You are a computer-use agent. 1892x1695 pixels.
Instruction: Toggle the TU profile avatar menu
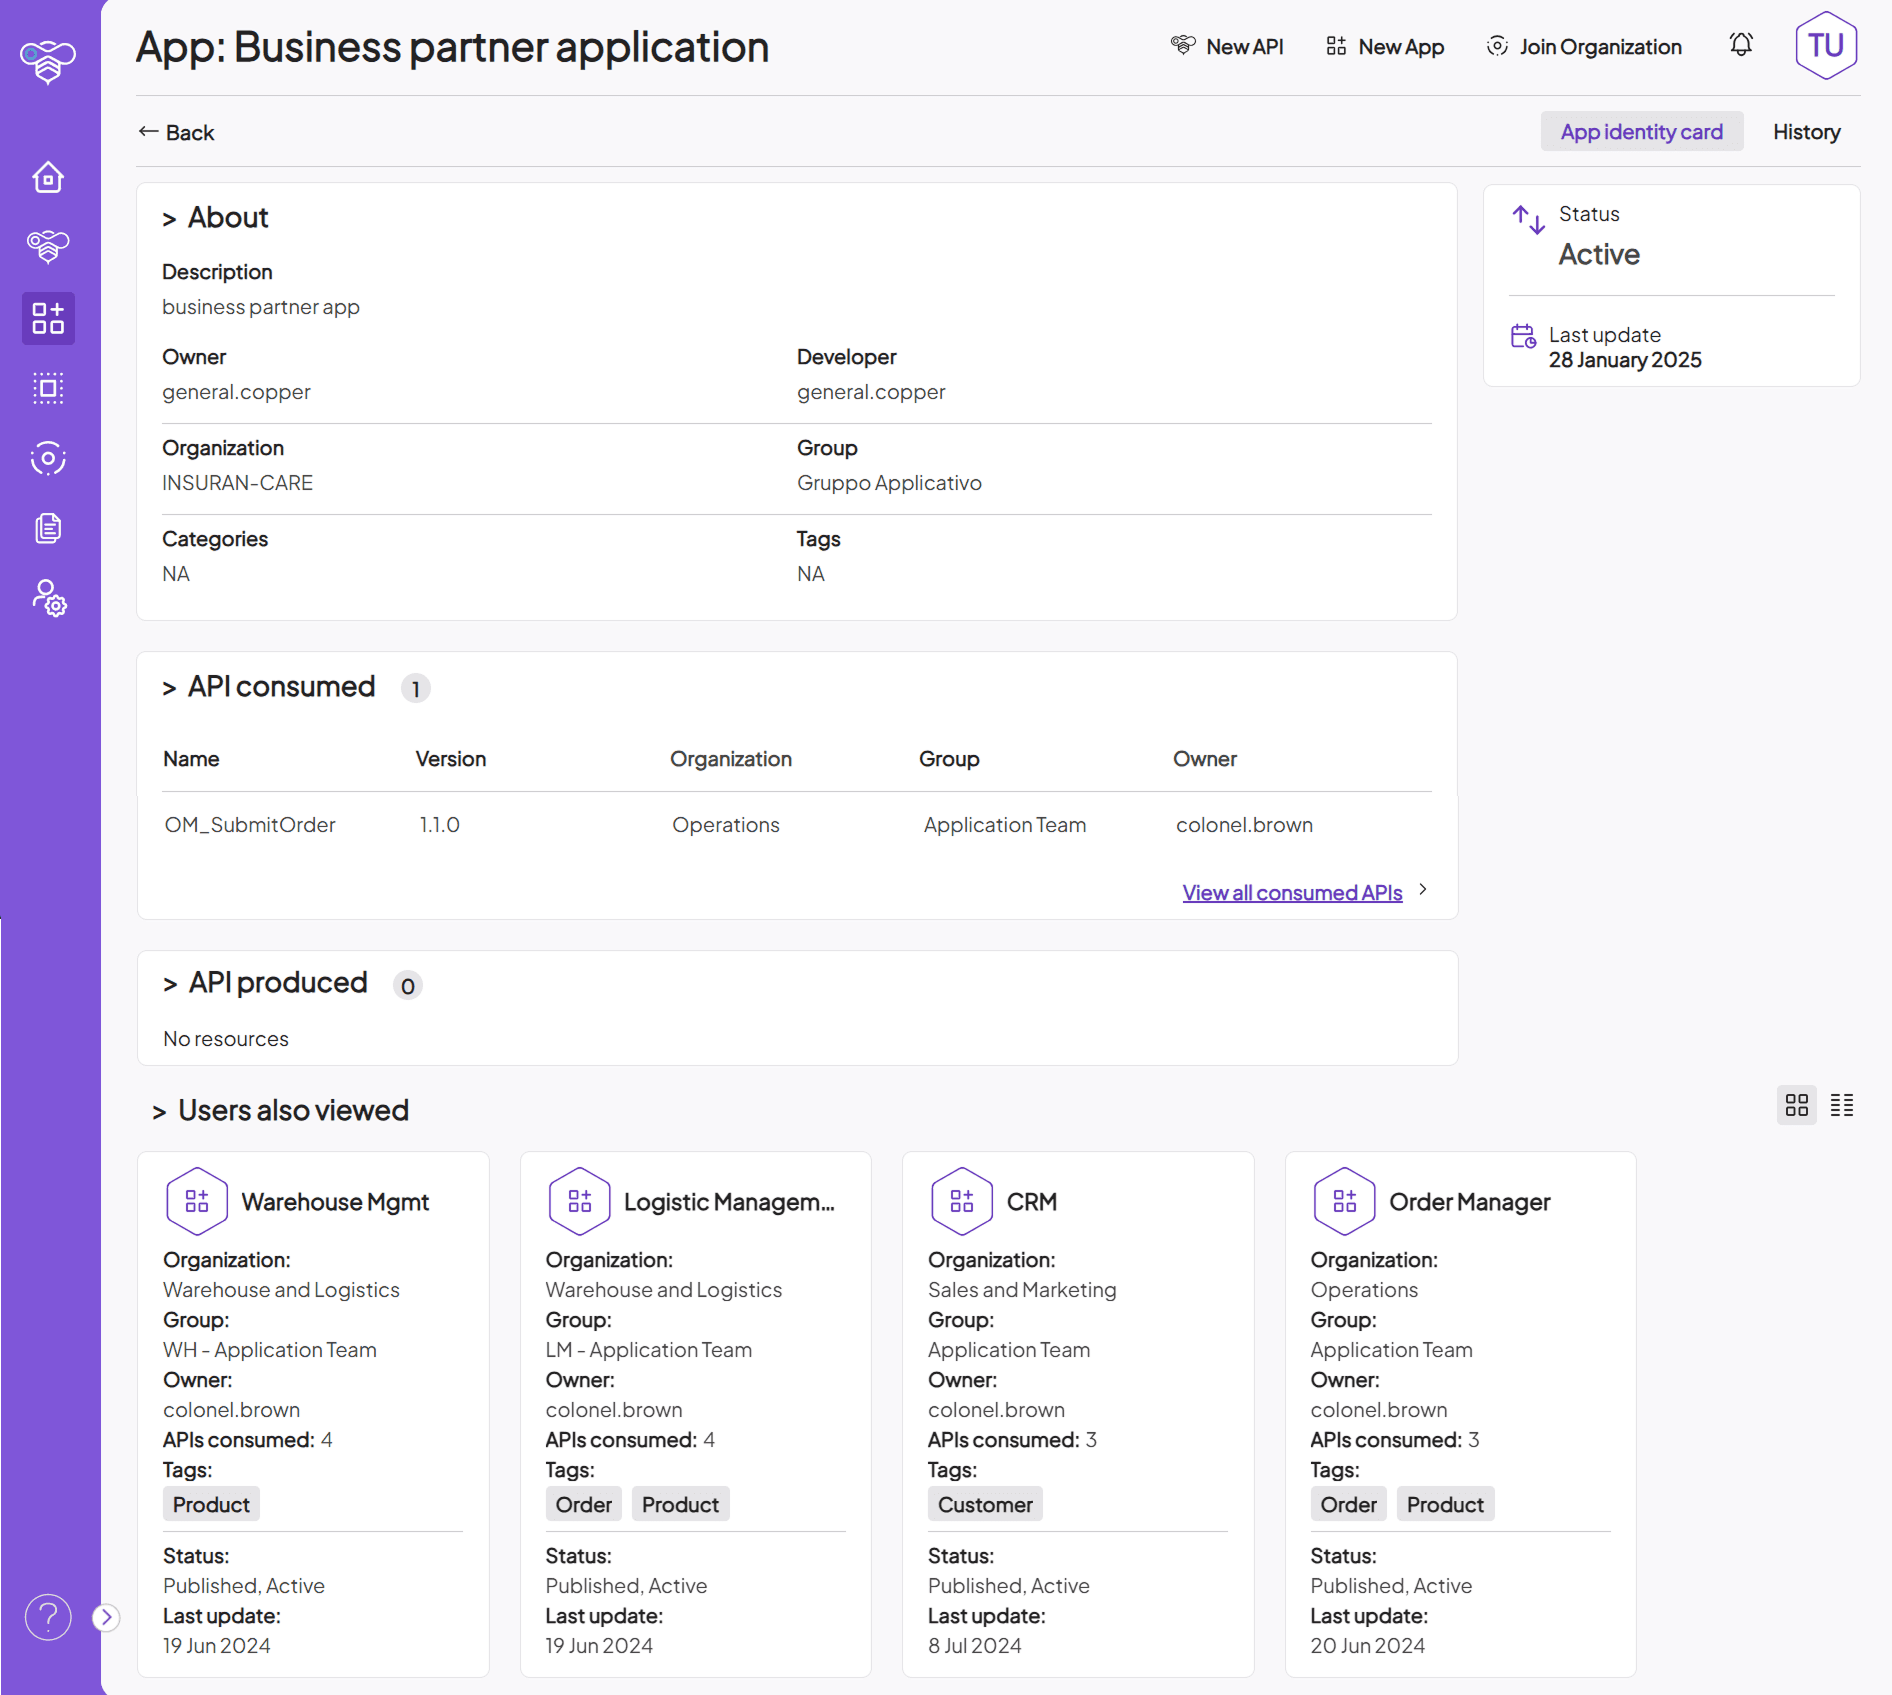click(1825, 45)
